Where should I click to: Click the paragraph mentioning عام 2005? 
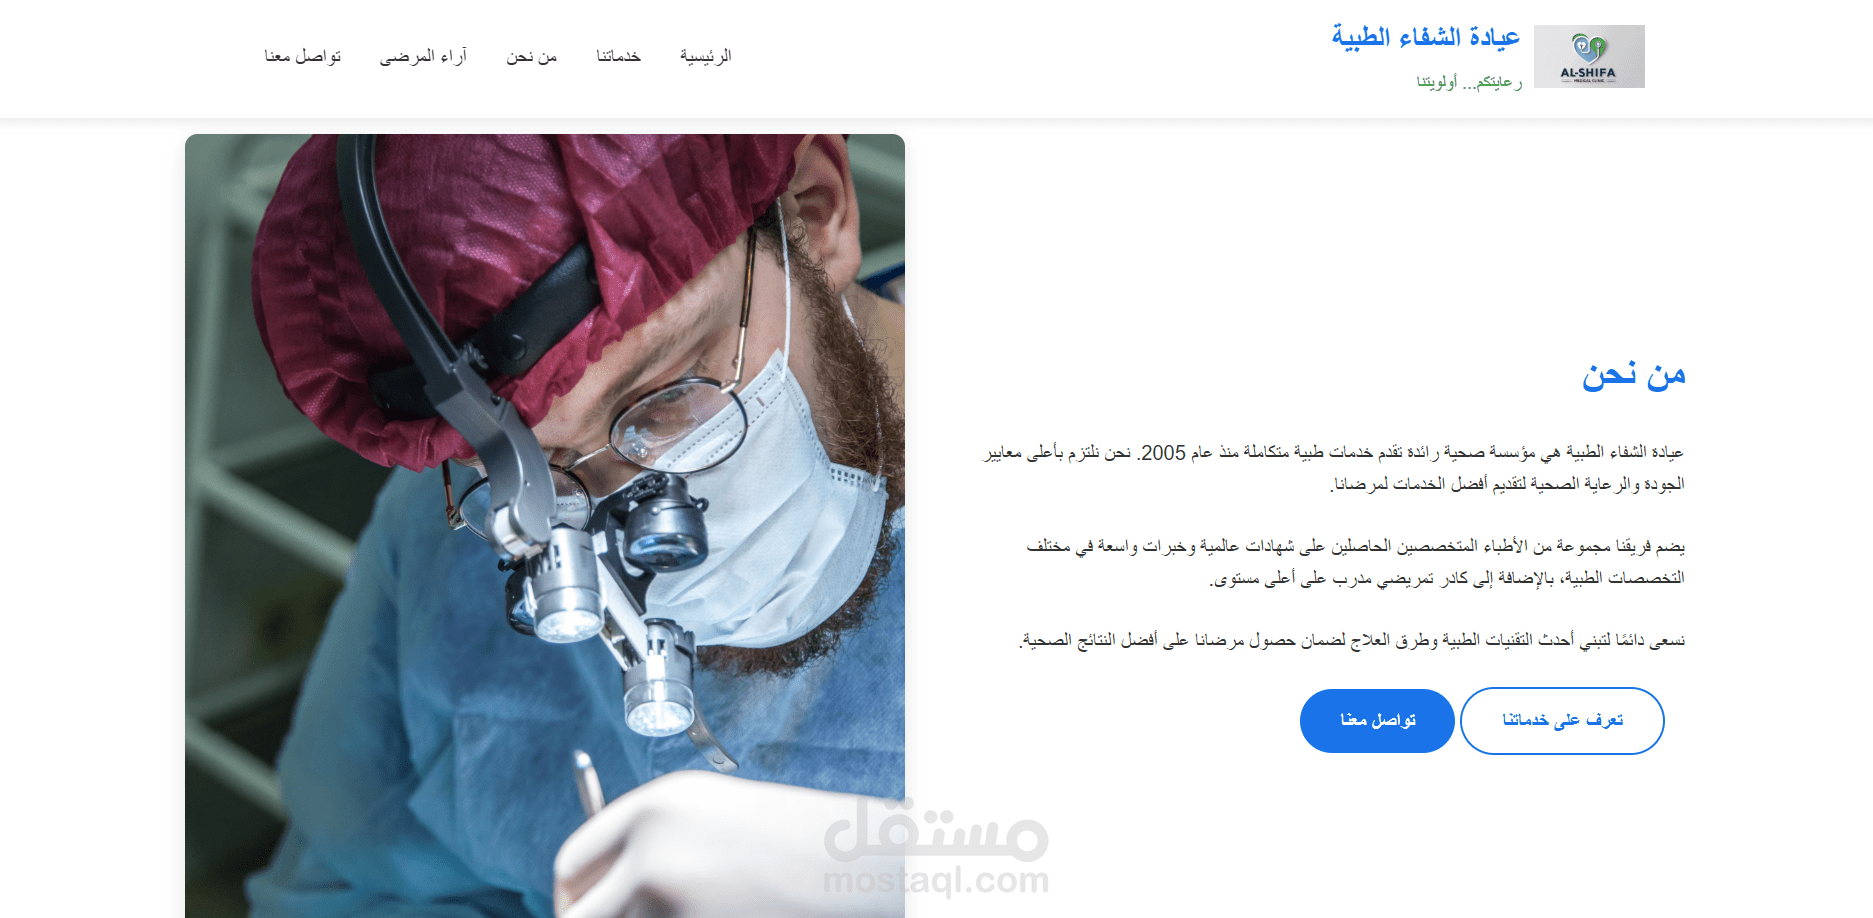[x=1334, y=468]
